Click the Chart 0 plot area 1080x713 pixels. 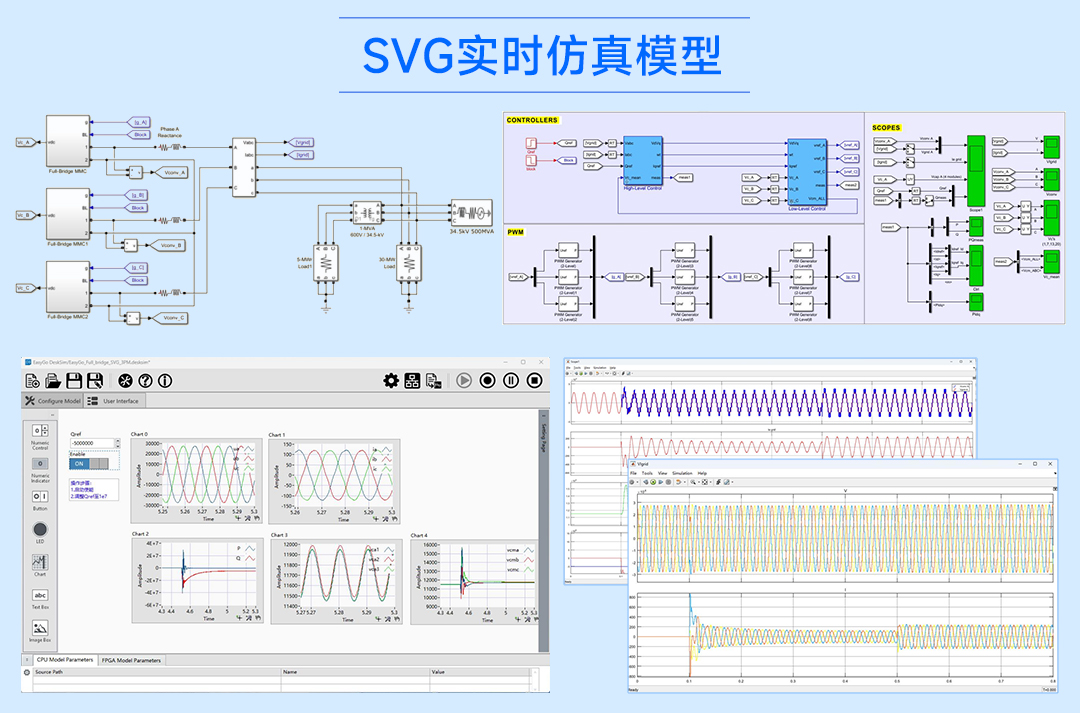click(209, 474)
